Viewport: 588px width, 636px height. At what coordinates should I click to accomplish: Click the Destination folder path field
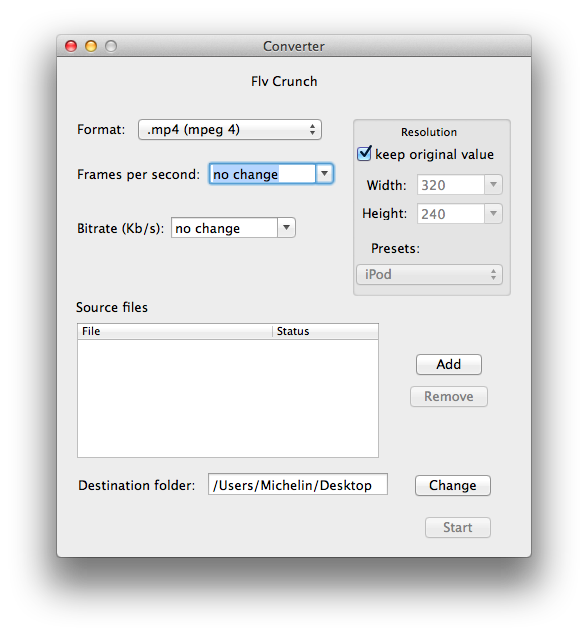(298, 484)
